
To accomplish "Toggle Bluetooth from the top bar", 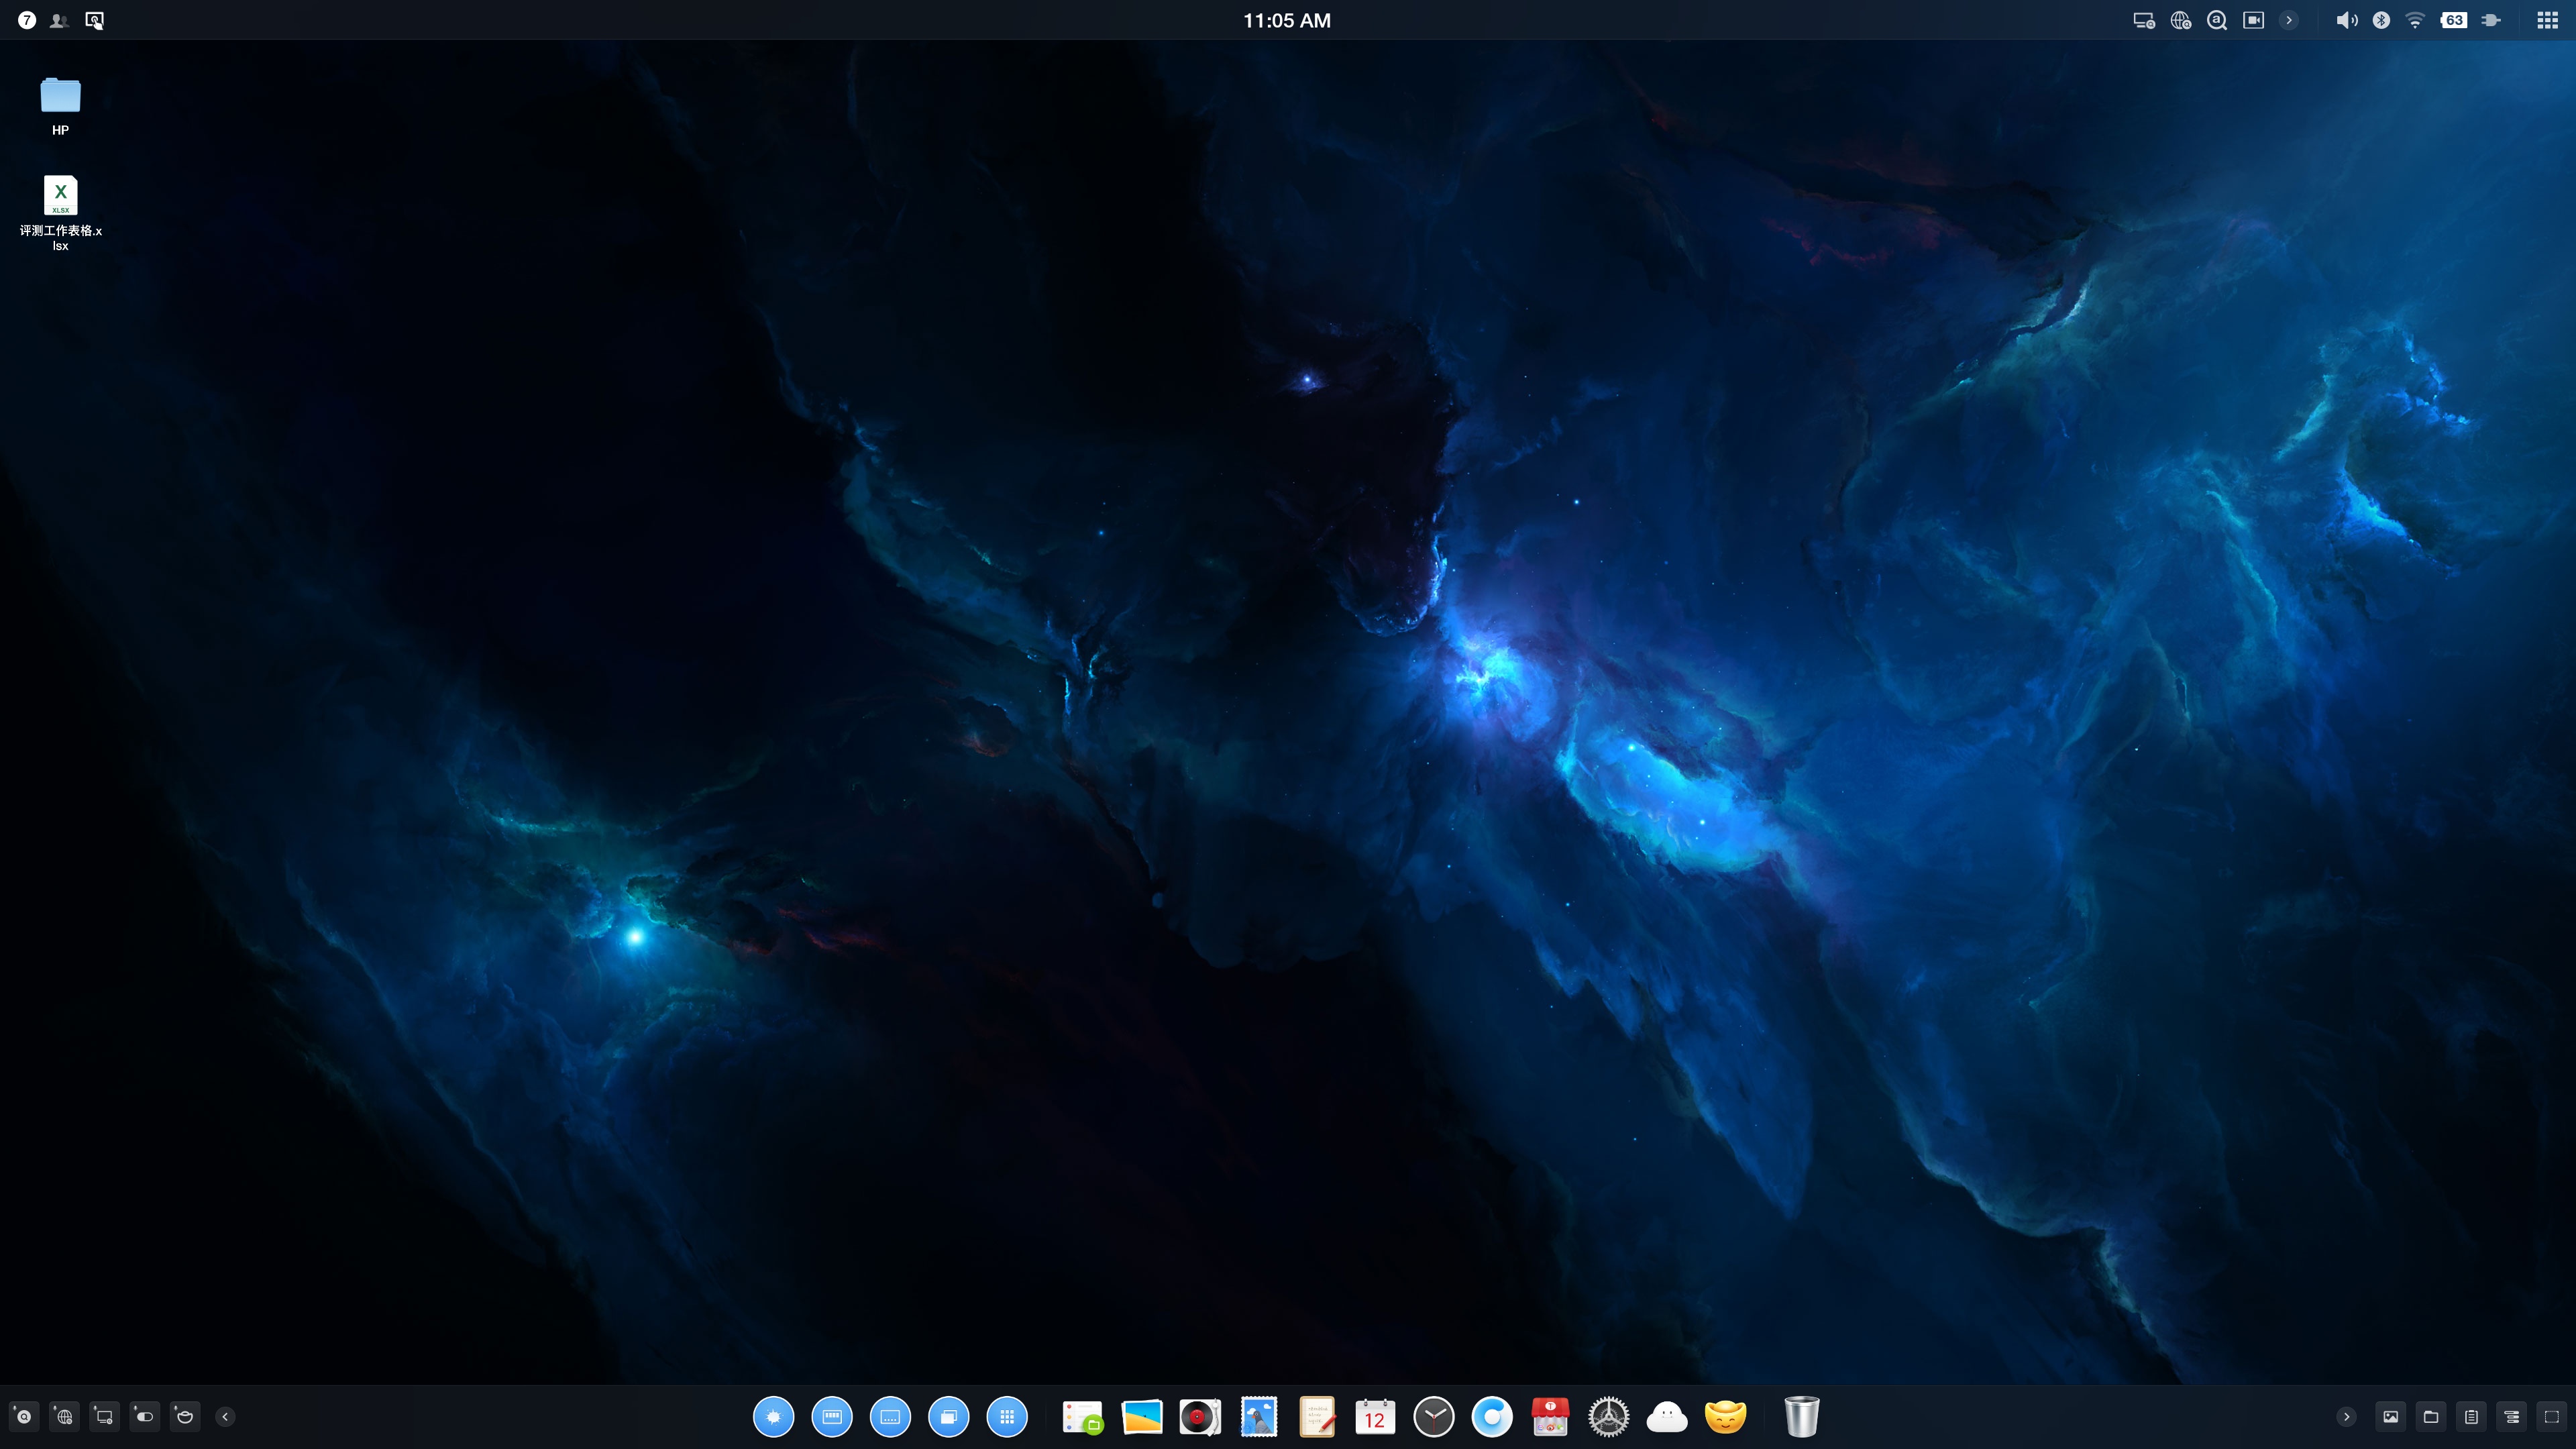I will point(2381,20).
